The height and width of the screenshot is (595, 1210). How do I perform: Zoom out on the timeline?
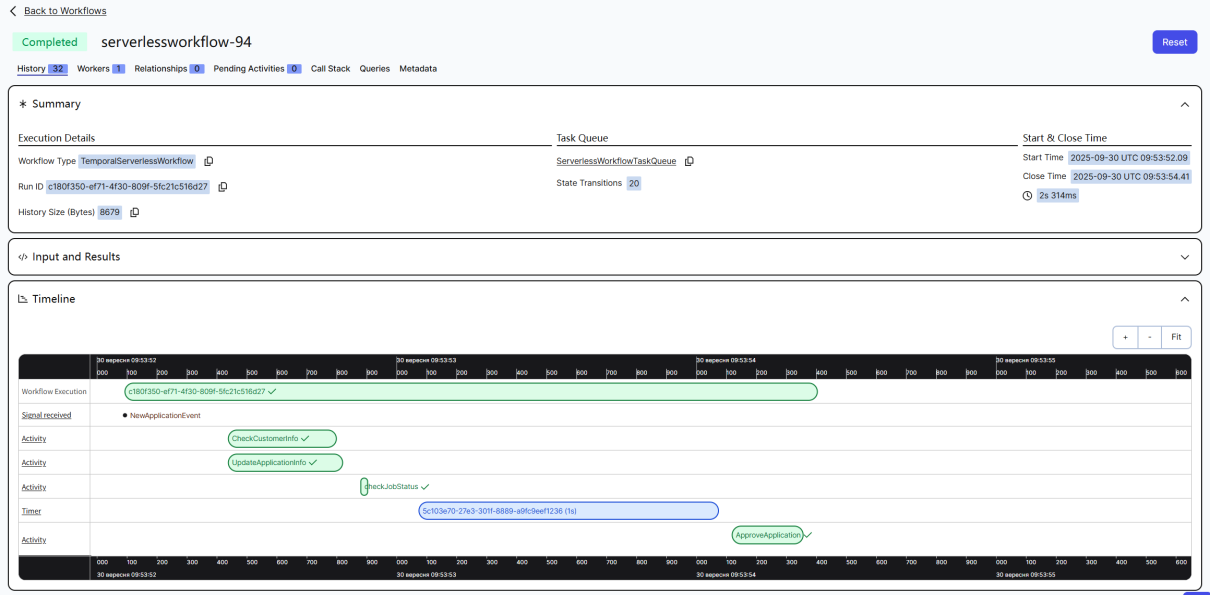(1149, 337)
